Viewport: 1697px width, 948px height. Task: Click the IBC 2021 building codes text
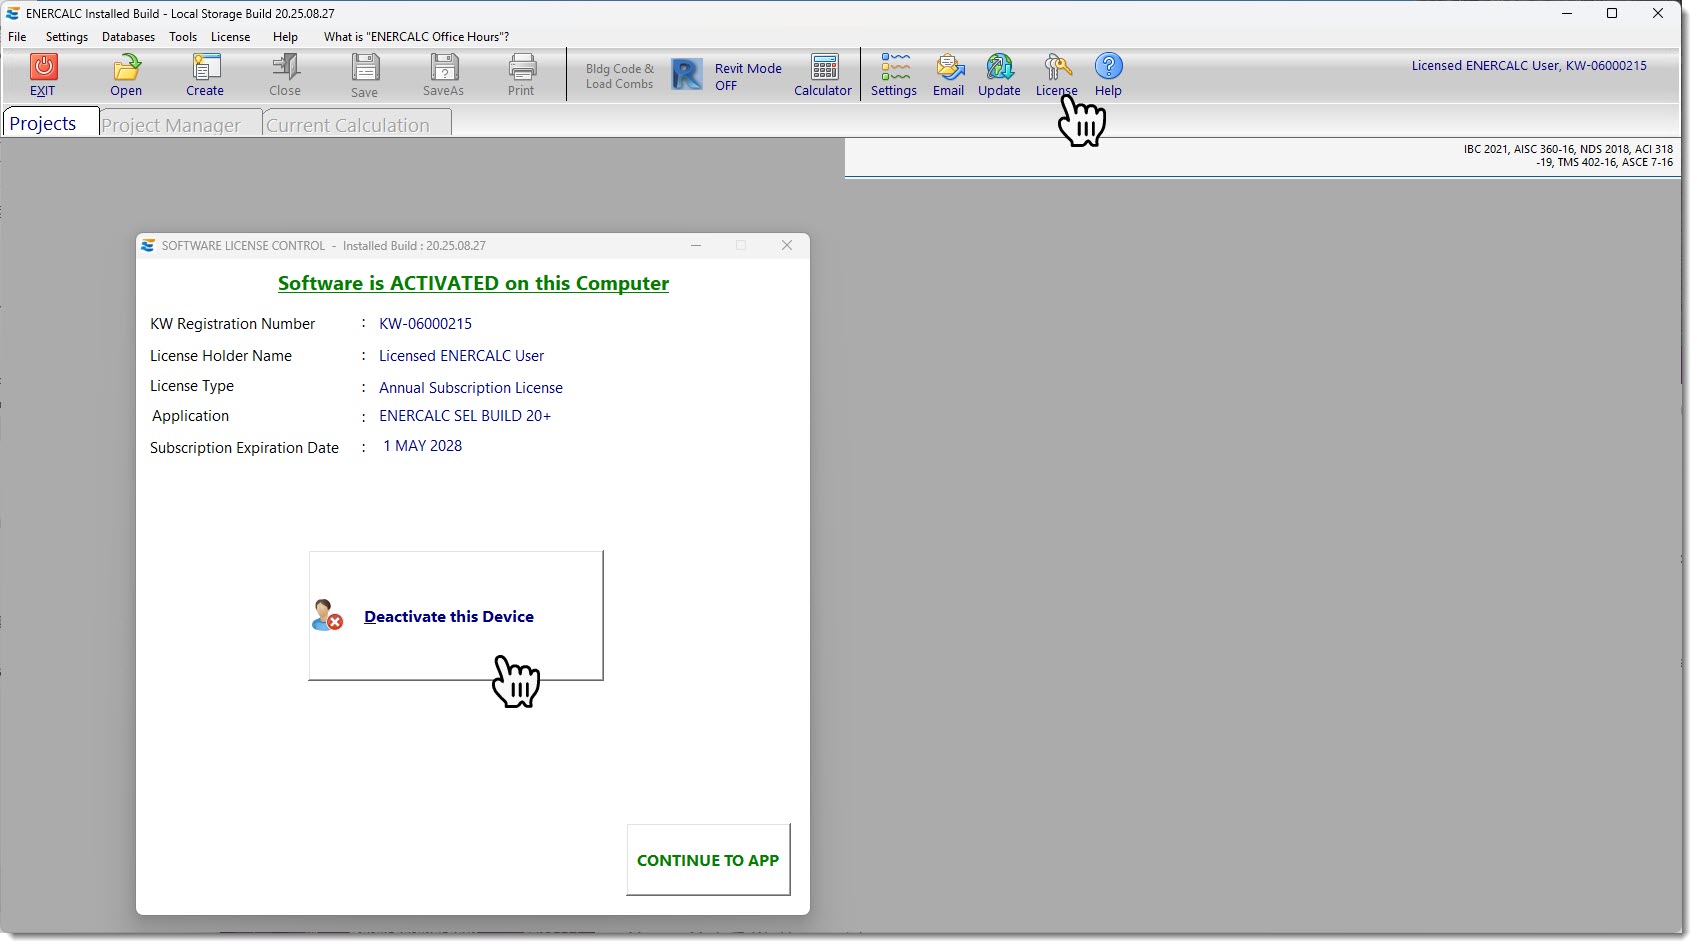(x=1568, y=155)
